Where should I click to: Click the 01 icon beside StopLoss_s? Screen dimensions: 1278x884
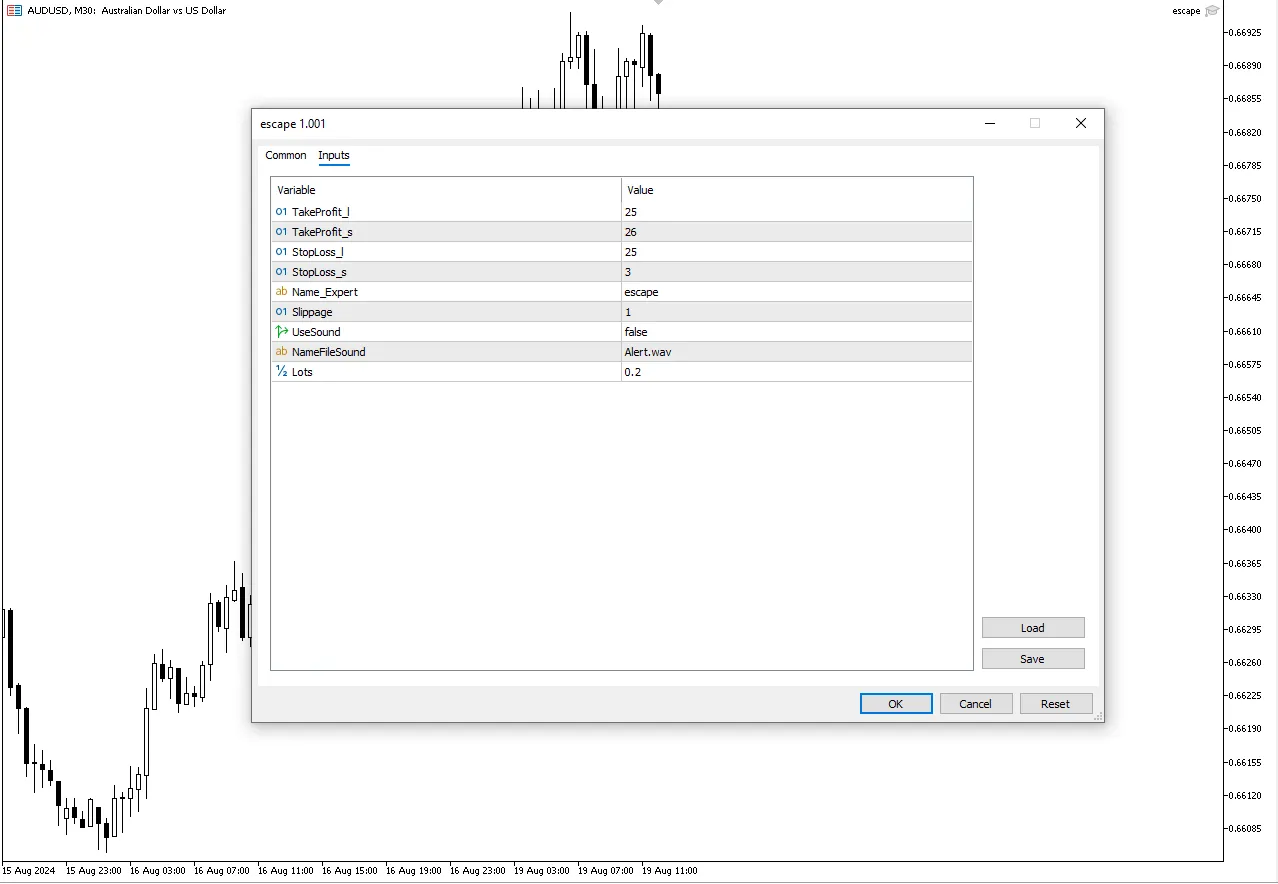(x=281, y=271)
